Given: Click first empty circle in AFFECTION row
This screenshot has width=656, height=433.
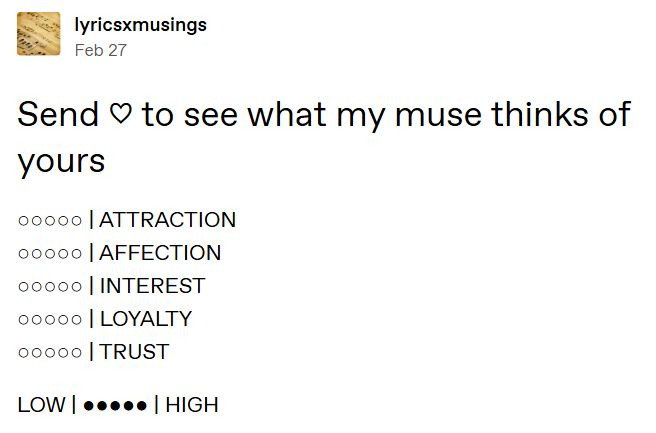Looking at the screenshot, I should click(x=23, y=254).
